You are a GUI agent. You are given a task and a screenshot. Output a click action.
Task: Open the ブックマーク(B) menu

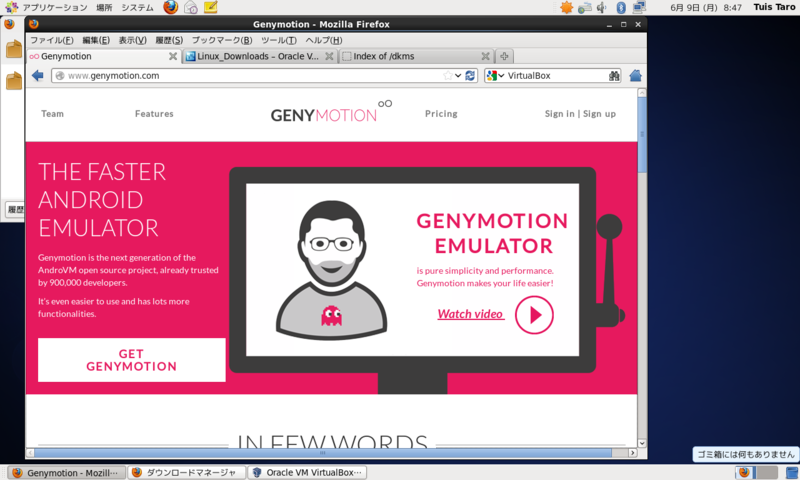pyautogui.click(x=222, y=40)
